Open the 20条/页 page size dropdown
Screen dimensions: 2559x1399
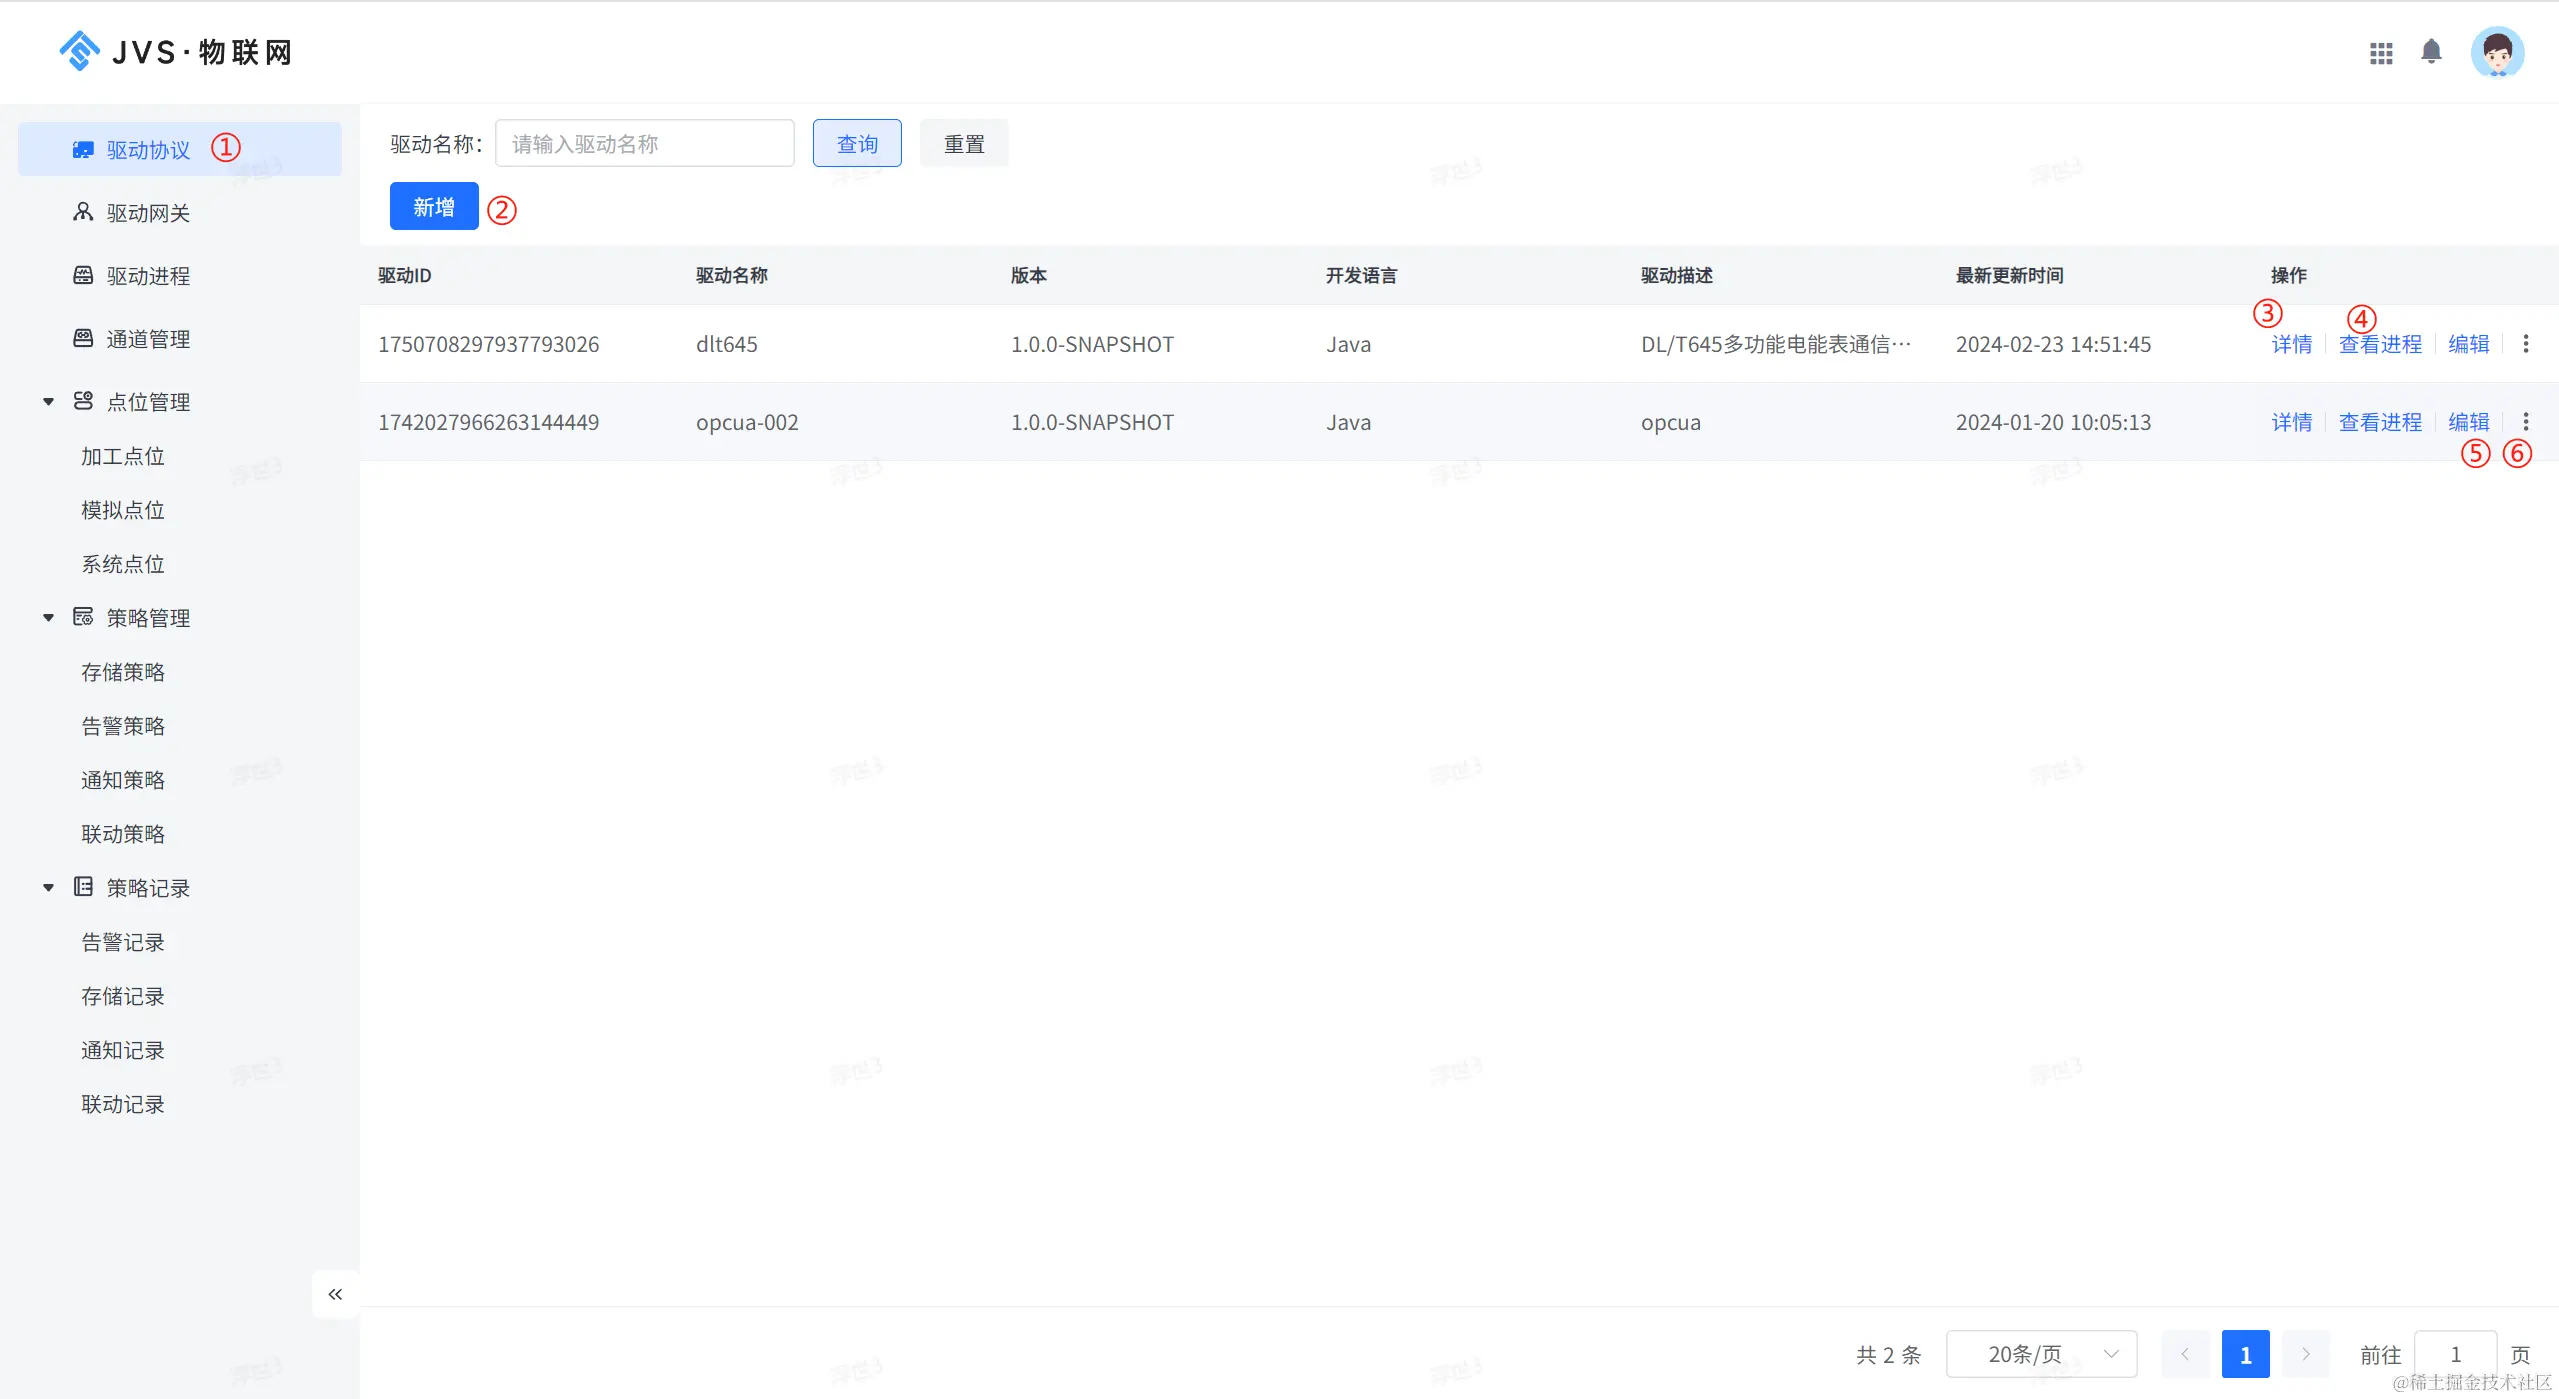(2041, 1354)
